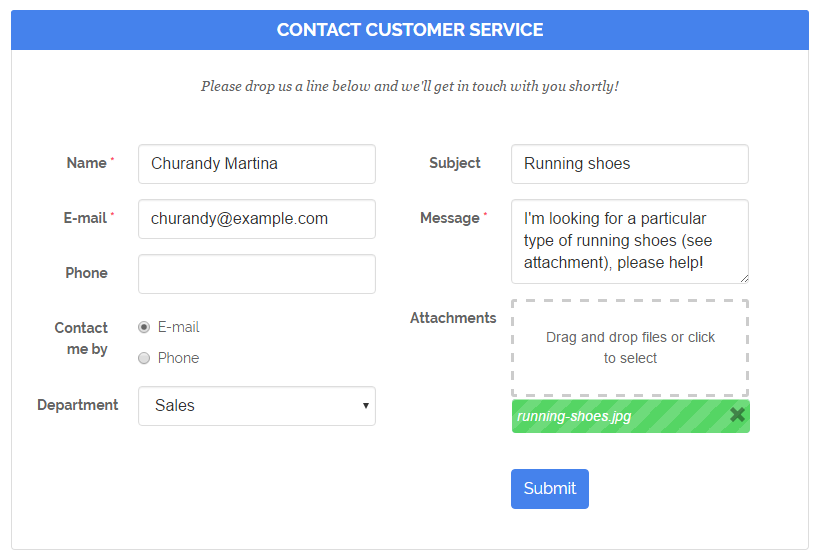Click the Name field label
The height and width of the screenshot is (560, 820).
86,163
